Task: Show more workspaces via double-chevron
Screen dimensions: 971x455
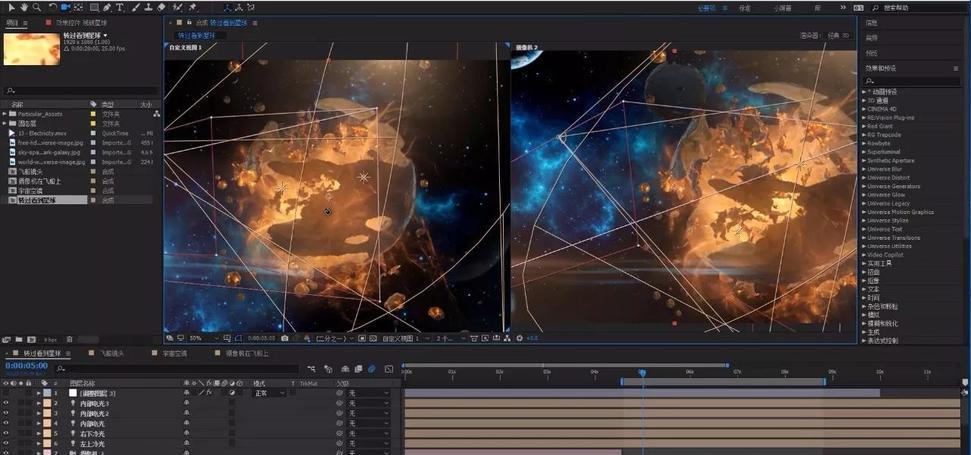Action: tap(843, 8)
